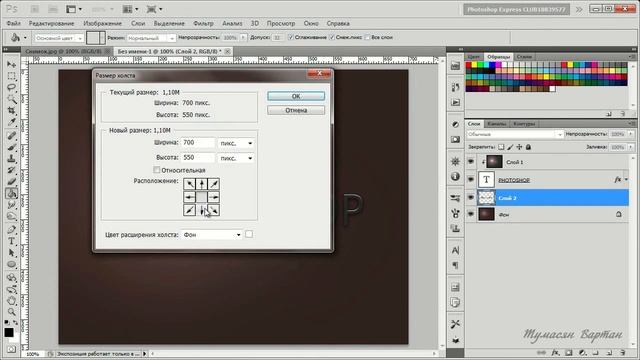Select the Brush tool

point(11,147)
